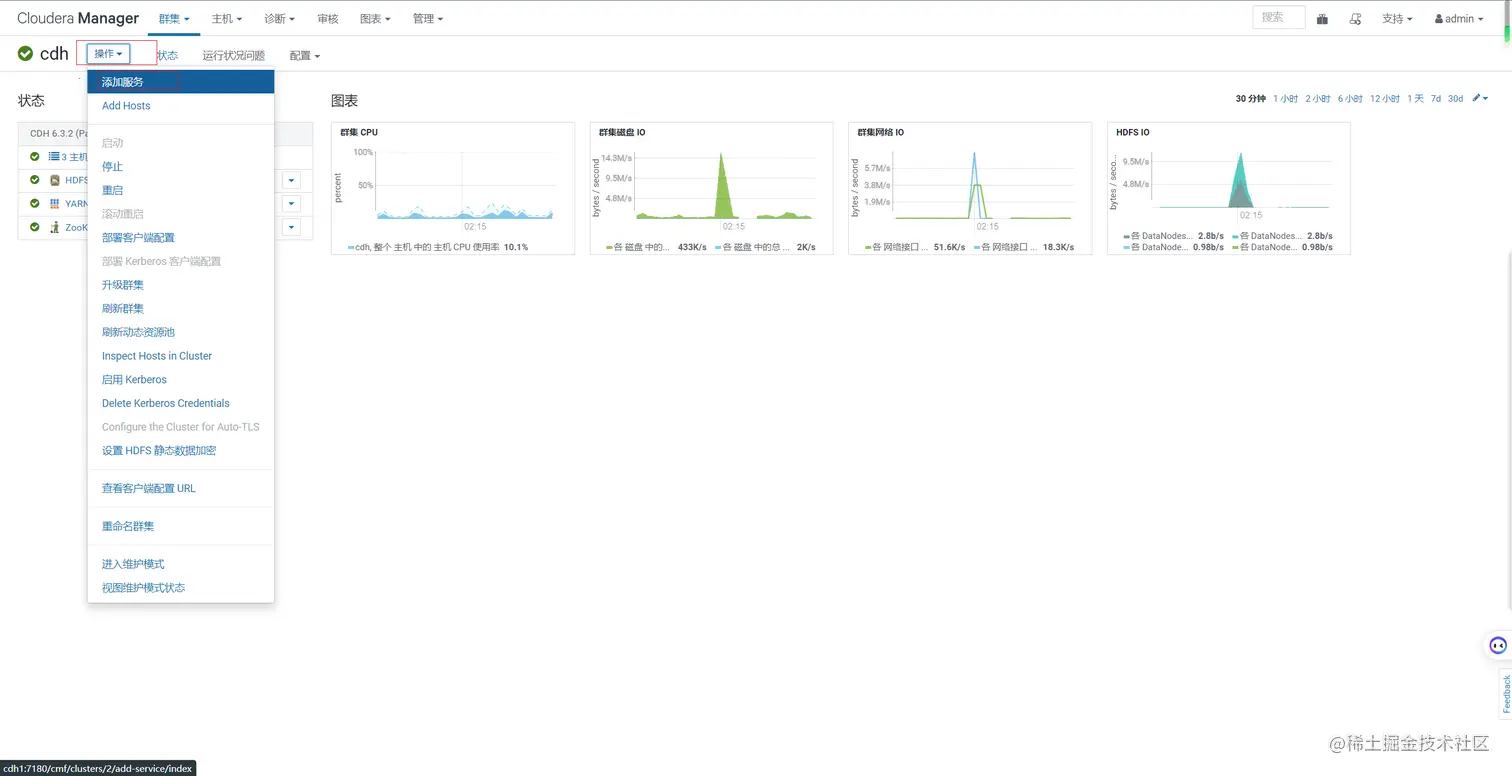Image resolution: width=1512 pixels, height=776 pixels.
Task: Click the green health icon in ZooKeeper row
Action: 35,227
